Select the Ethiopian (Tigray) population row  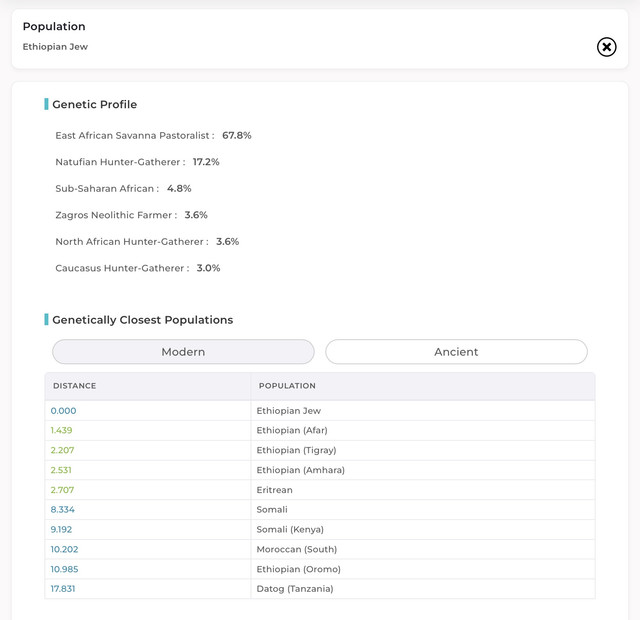coord(320,450)
